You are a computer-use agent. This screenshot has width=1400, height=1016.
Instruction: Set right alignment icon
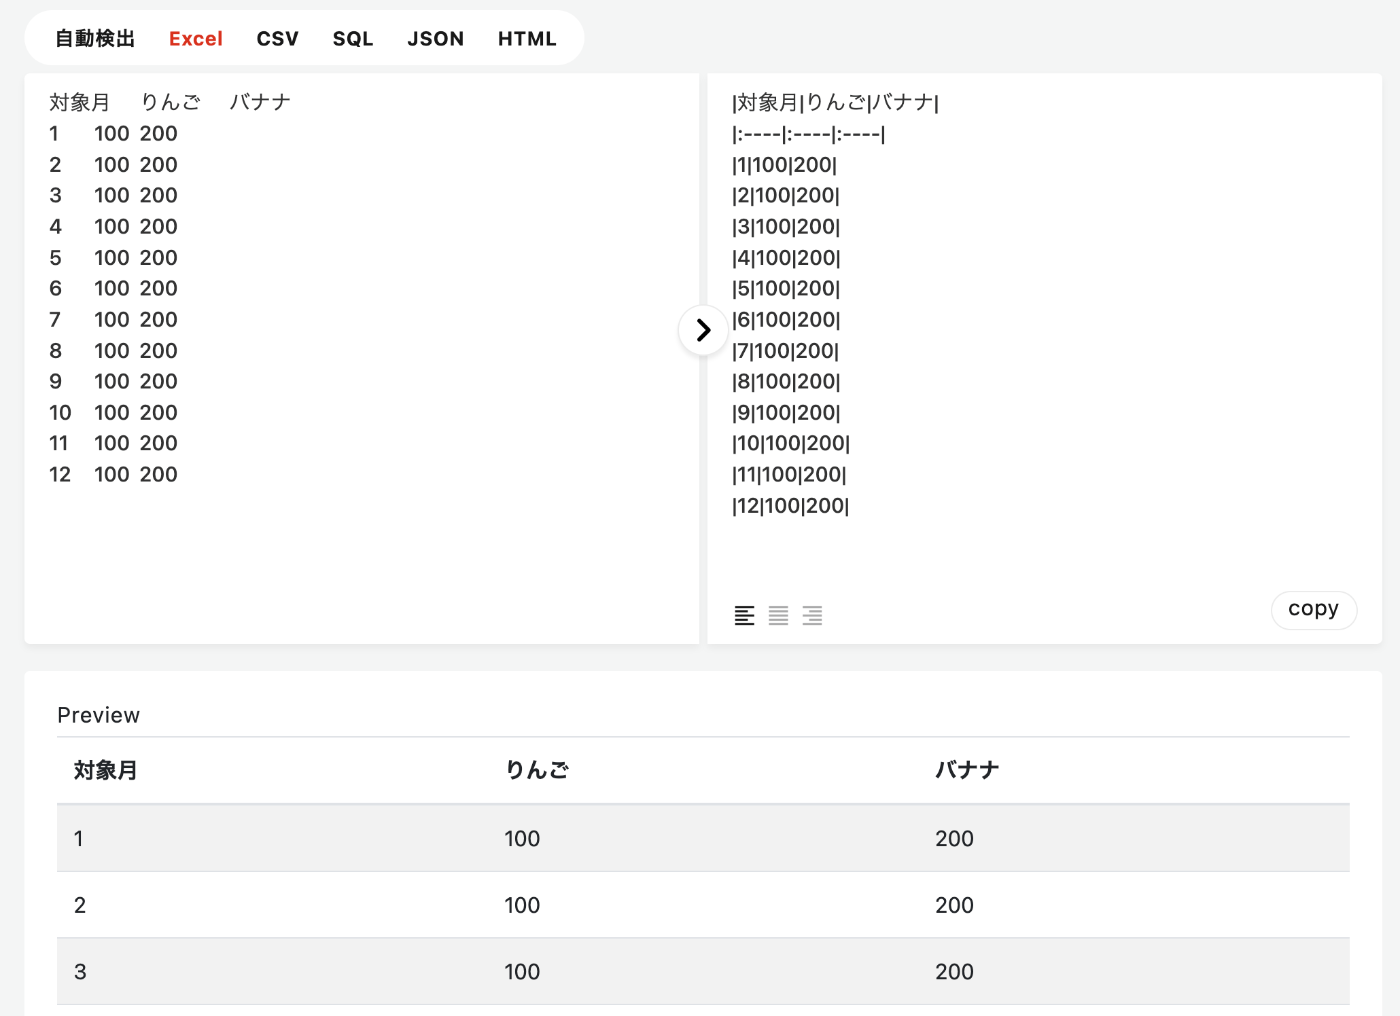(x=812, y=616)
